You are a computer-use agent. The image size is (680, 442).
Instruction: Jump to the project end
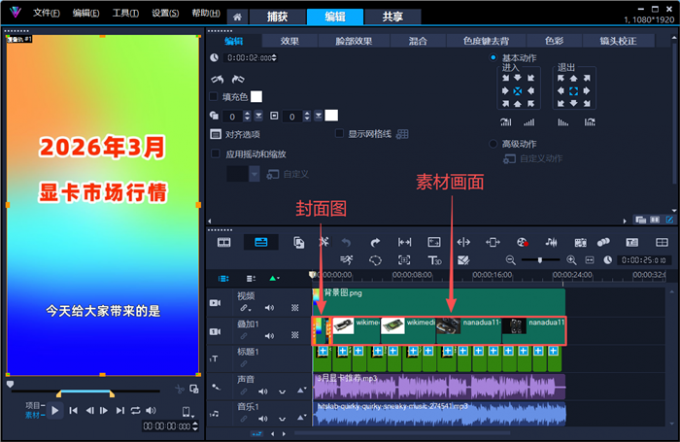pyautogui.click(x=120, y=410)
